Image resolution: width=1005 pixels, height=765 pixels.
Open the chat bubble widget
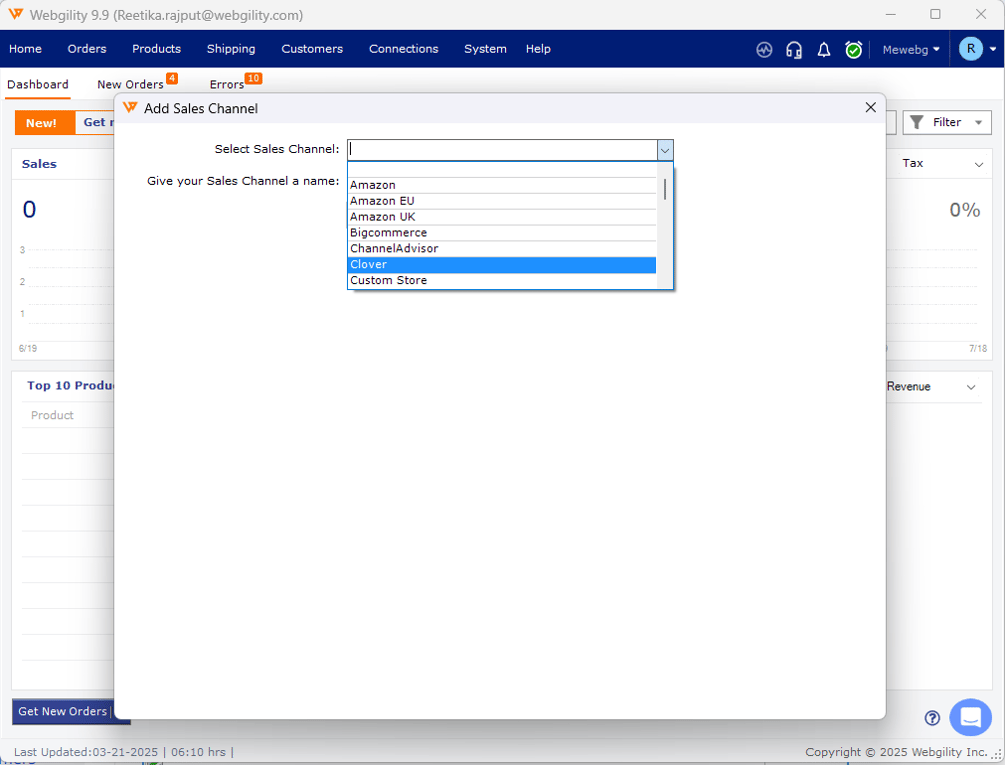click(970, 717)
